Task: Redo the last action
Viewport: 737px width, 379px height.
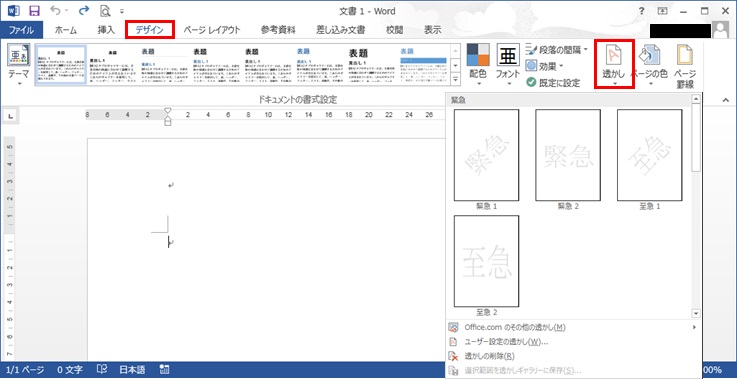Action: click(84, 11)
